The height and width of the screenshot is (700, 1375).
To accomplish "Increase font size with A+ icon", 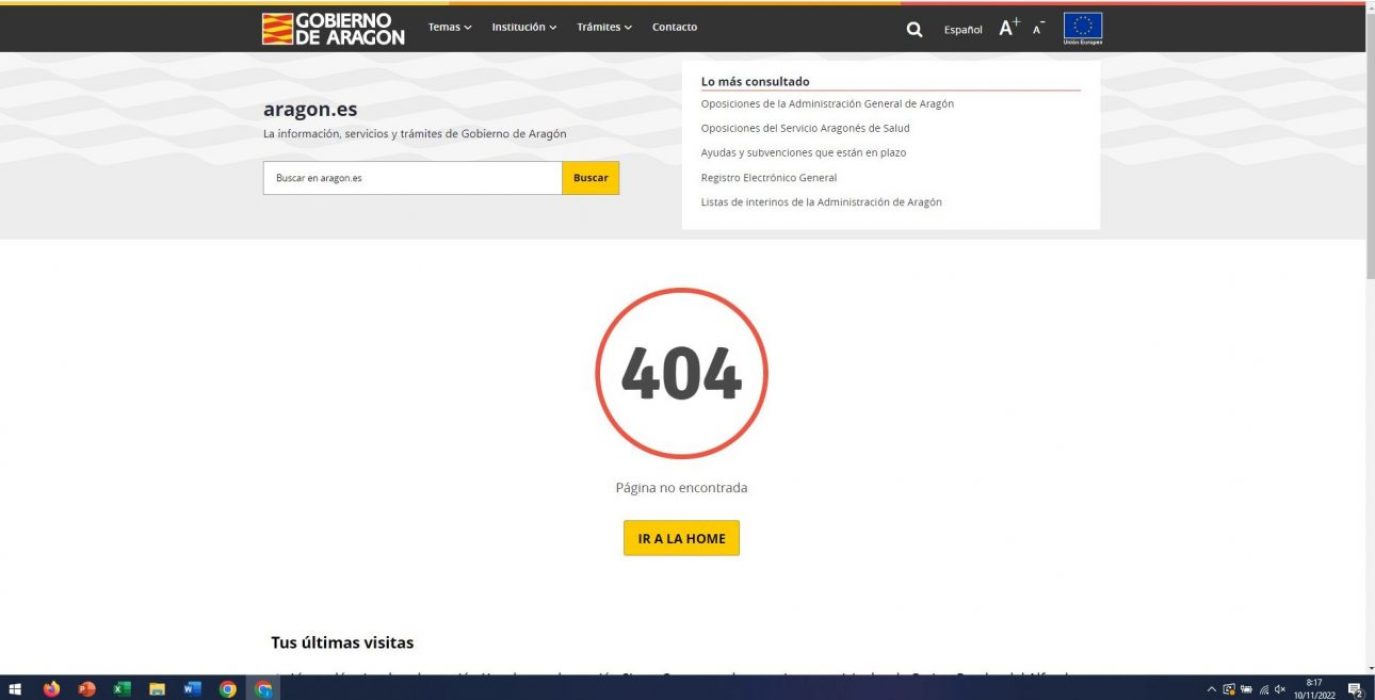I will (1010, 27).
